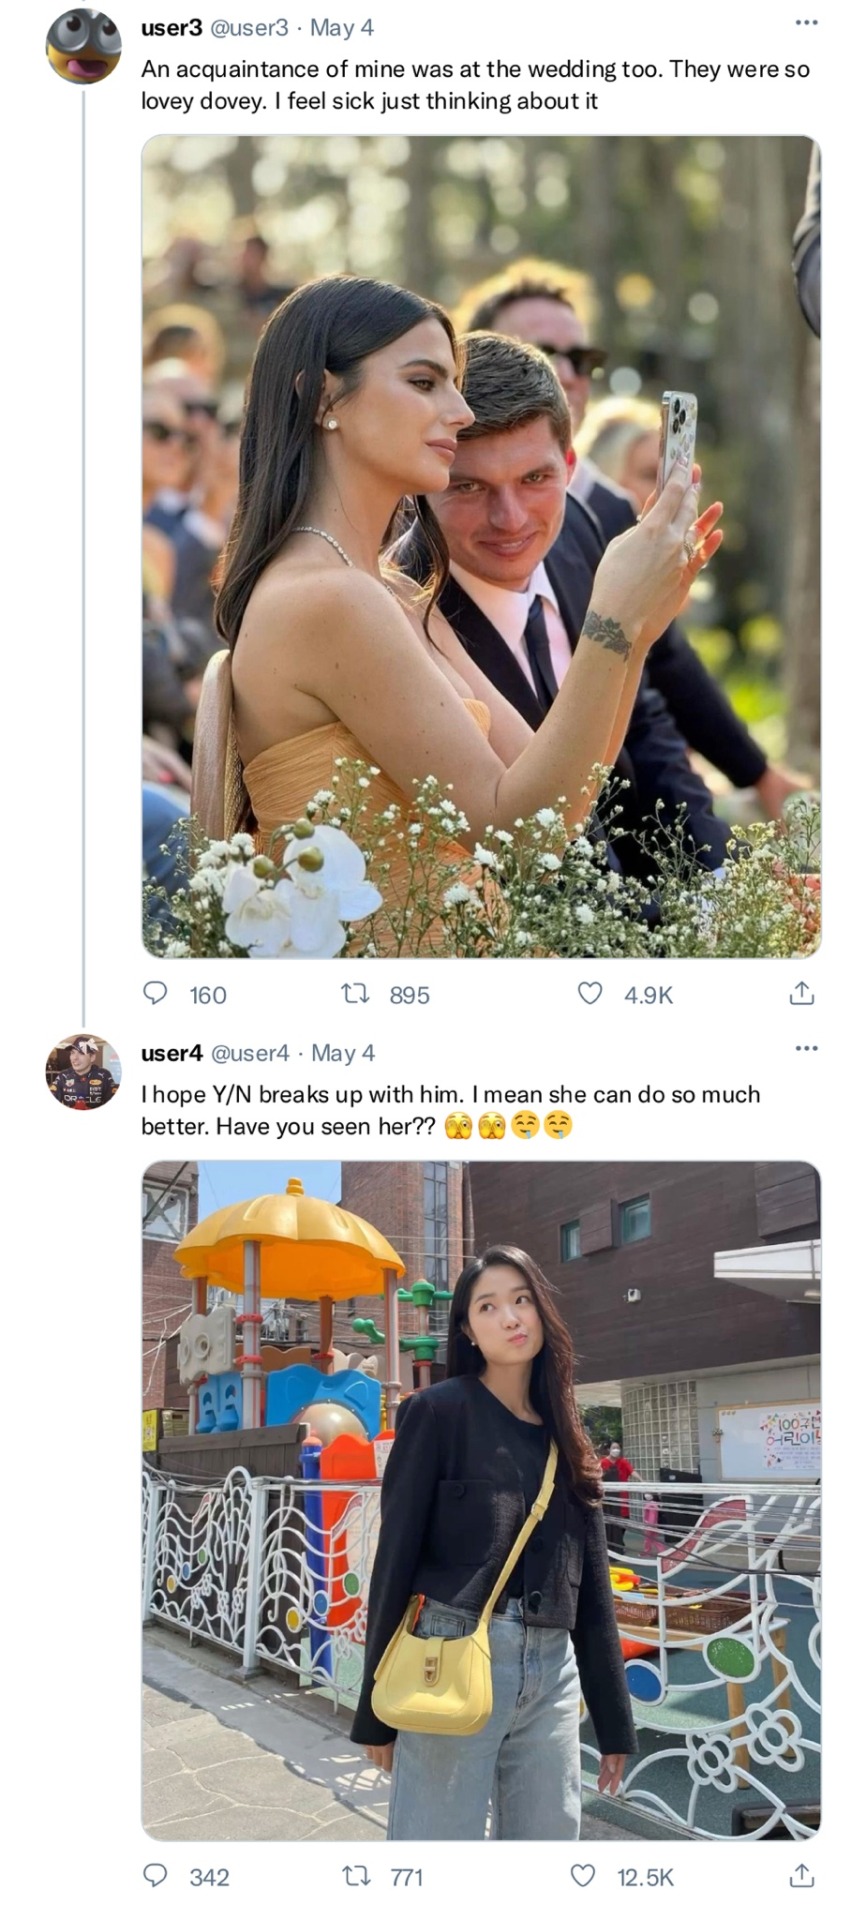Image resolution: width=866 pixels, height=1920 pixels.
Task: Retweet user3's wedding tweet
Action: pyautogui.click(x=356, y=993)
